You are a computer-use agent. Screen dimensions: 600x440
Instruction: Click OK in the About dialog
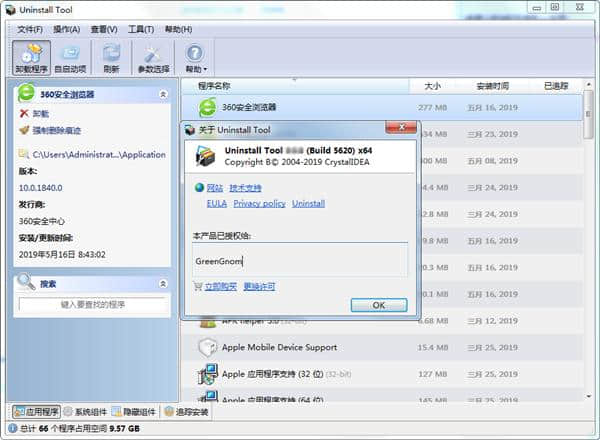[x=379, y=305]
